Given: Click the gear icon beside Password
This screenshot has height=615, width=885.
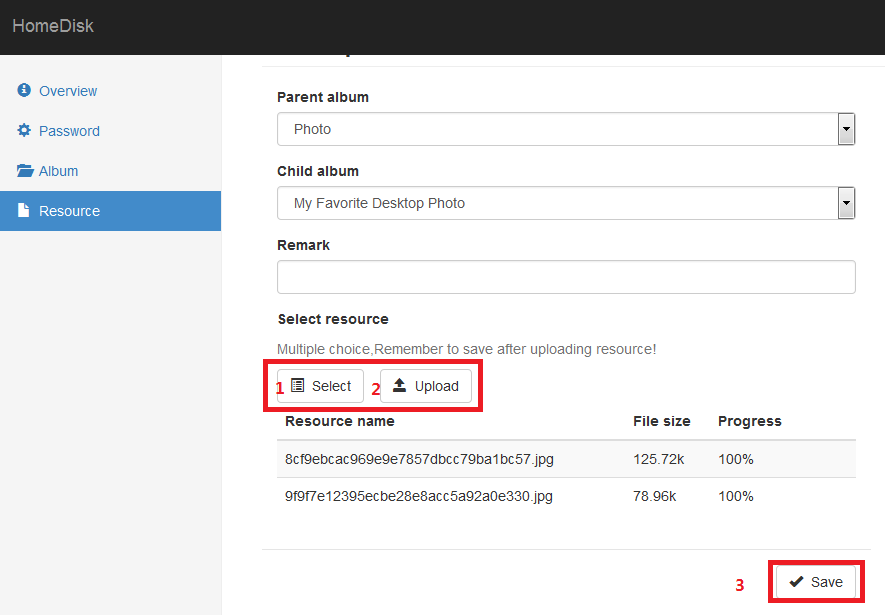Looking at the screenshot, I should click(x=23, y=130).
